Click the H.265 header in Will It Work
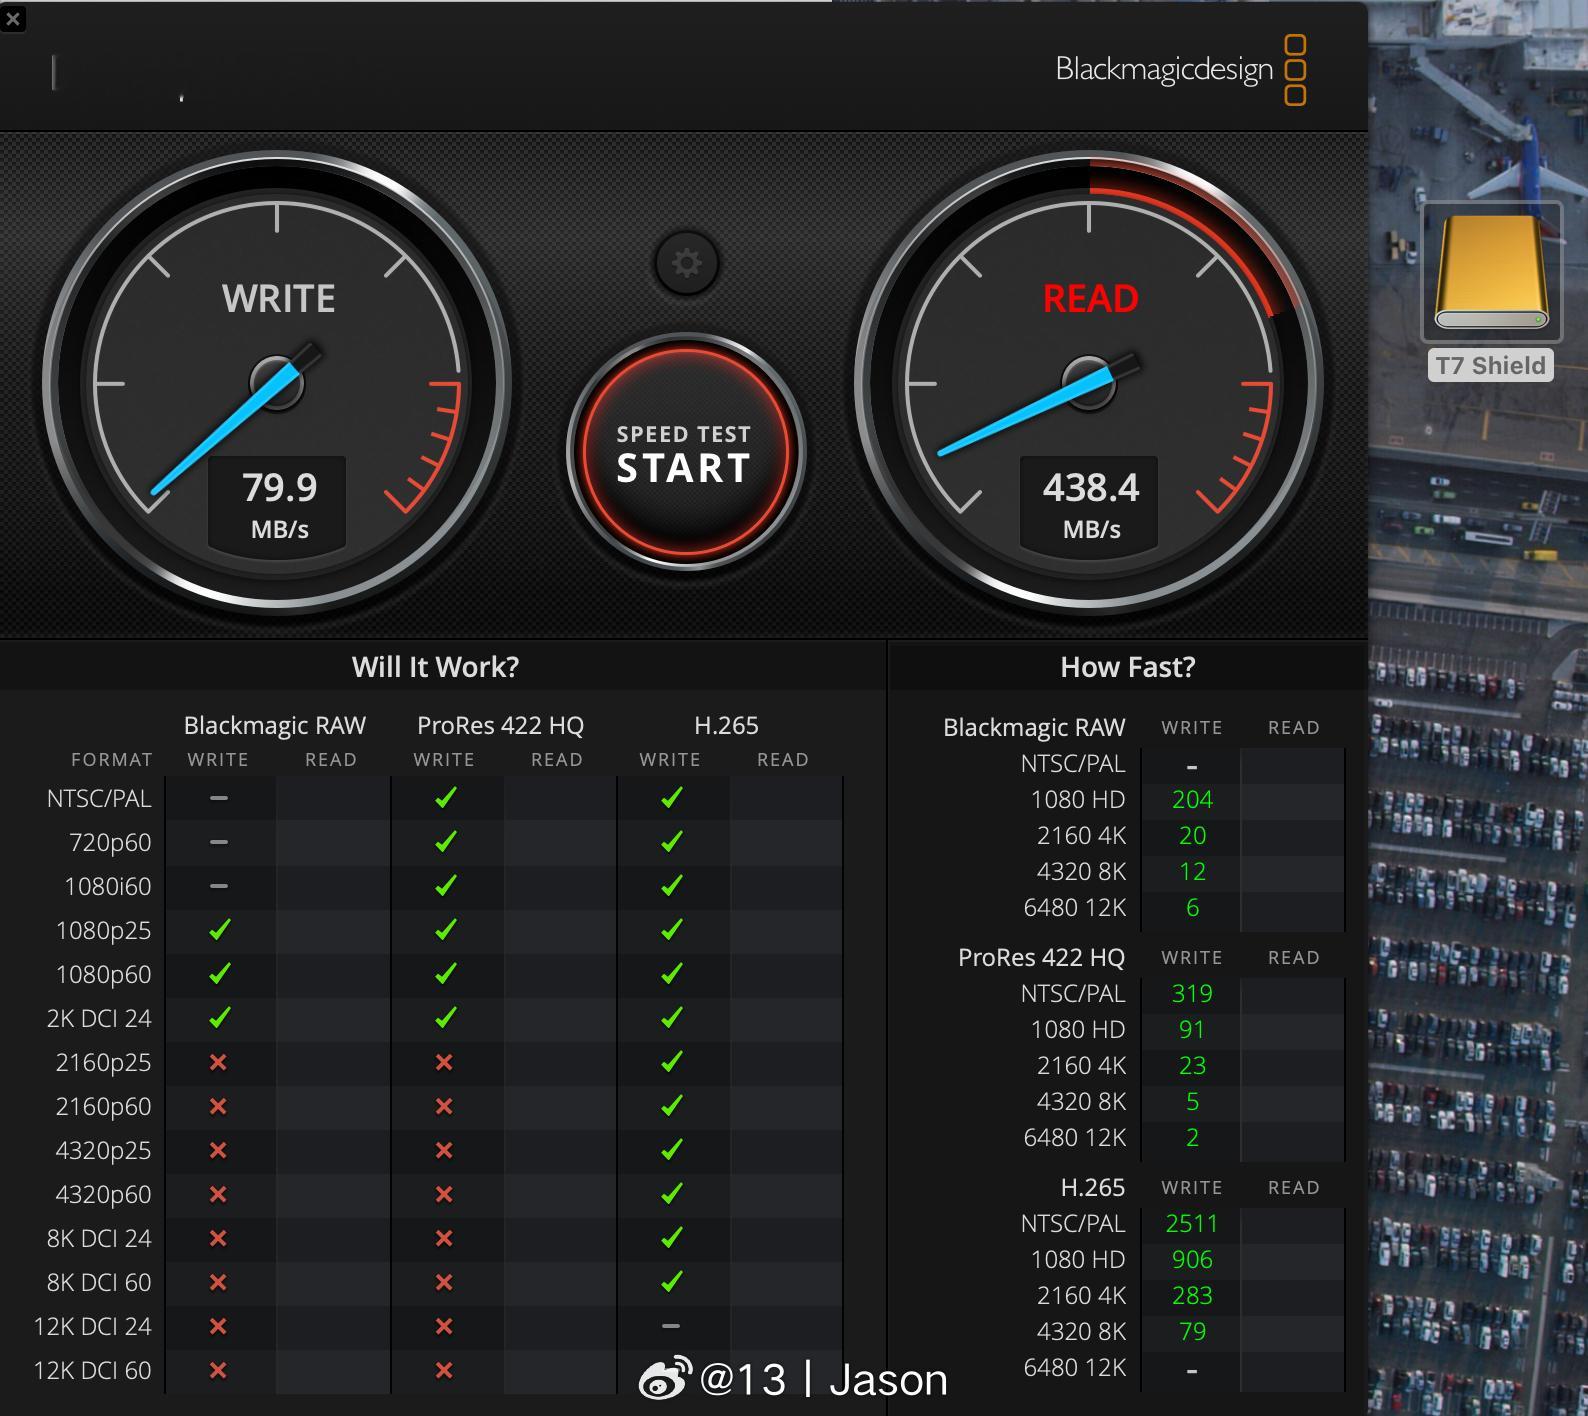This screenshot has width=1588, height=1416. pyautogui.click(x=726, y=725)
